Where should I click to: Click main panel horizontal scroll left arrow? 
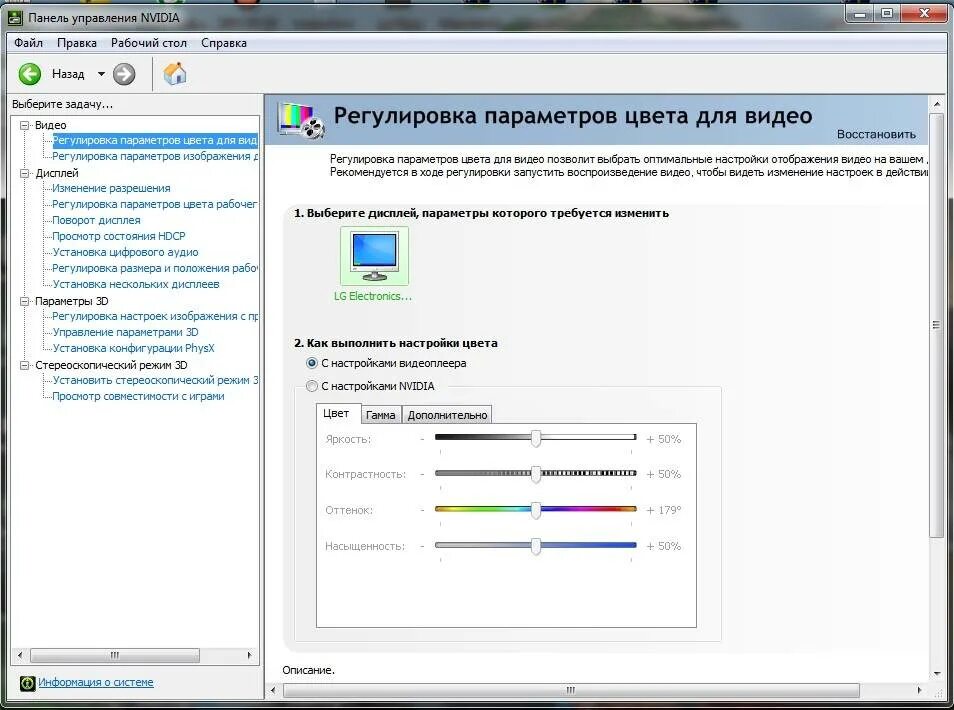point(273,690)
